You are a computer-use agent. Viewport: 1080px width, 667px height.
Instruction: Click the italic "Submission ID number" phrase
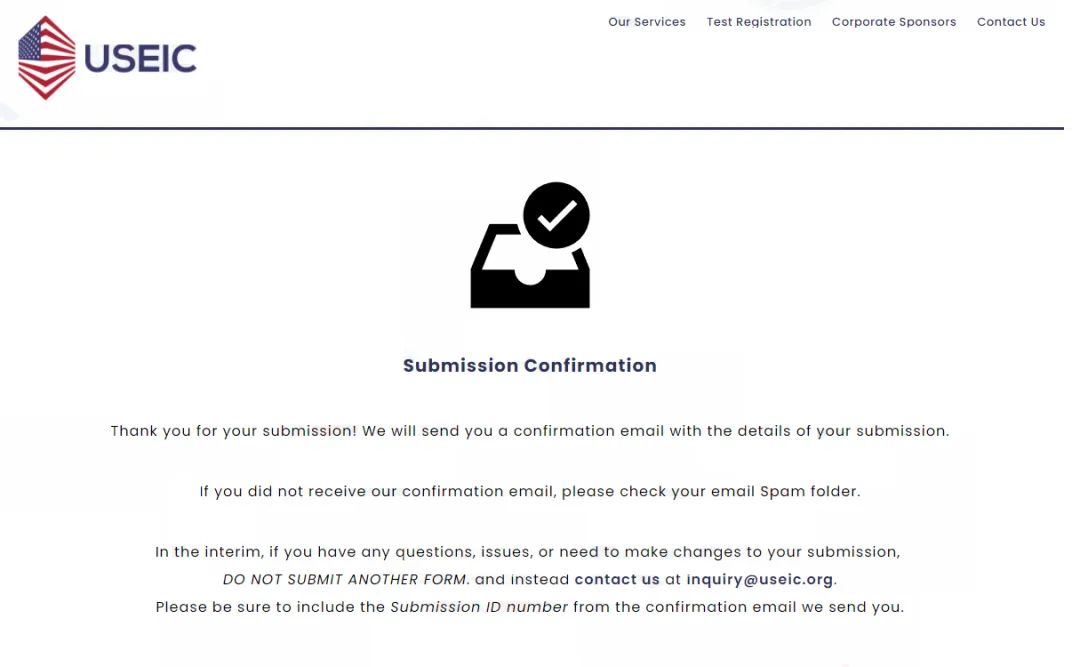(479, 607)
